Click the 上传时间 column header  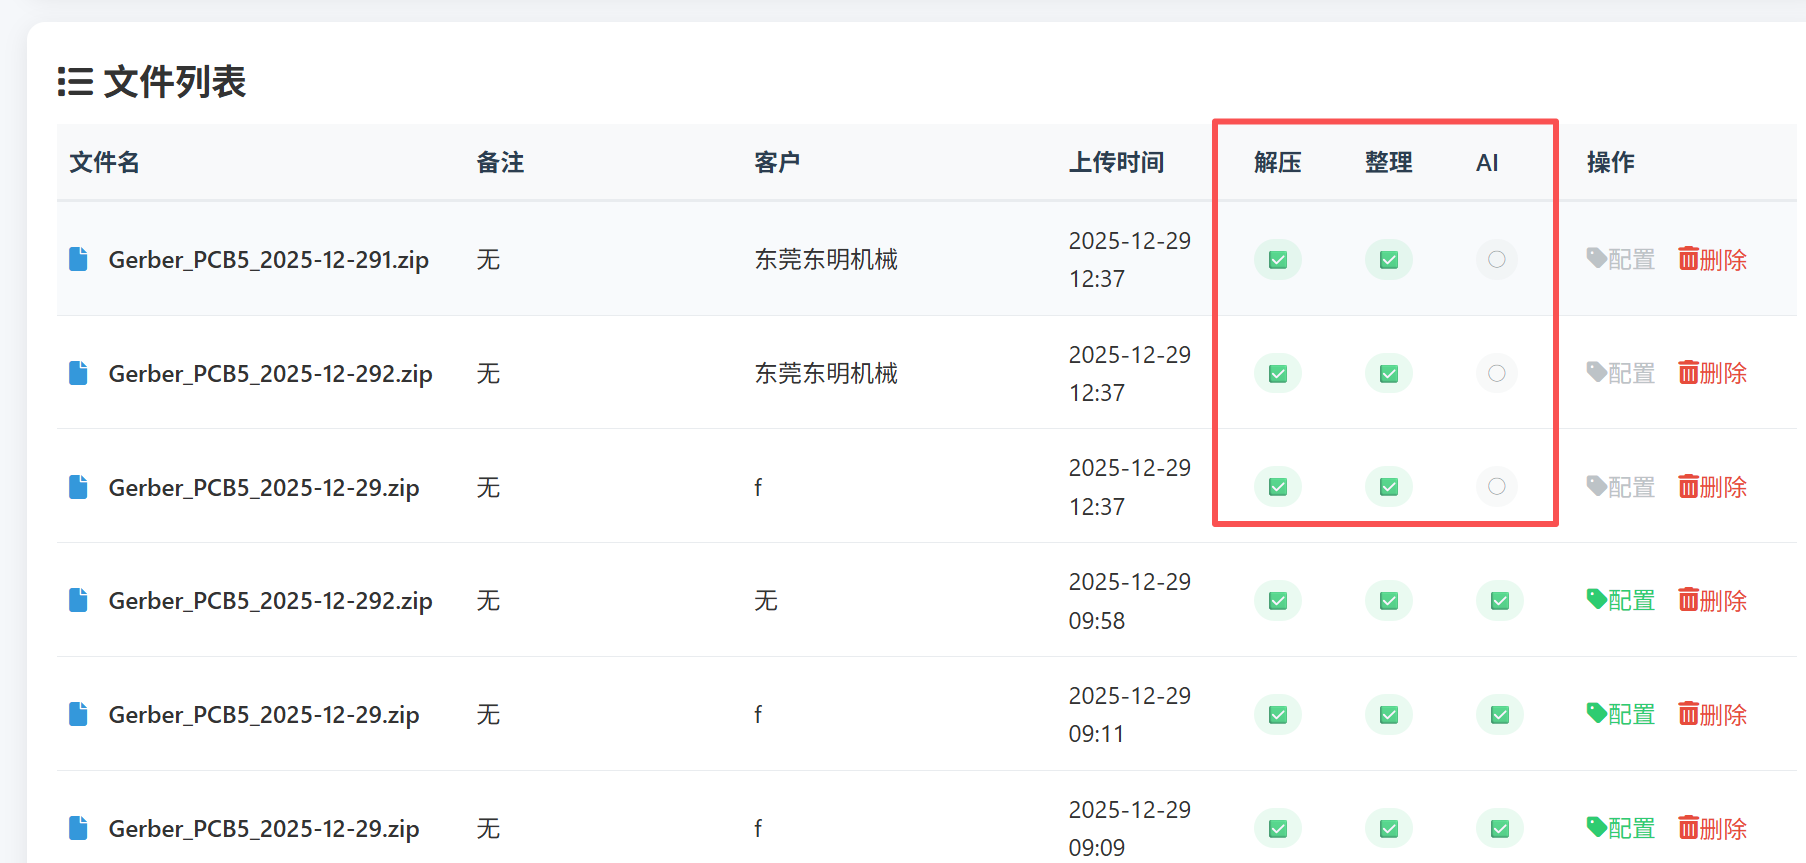[x=1116, y=162]
